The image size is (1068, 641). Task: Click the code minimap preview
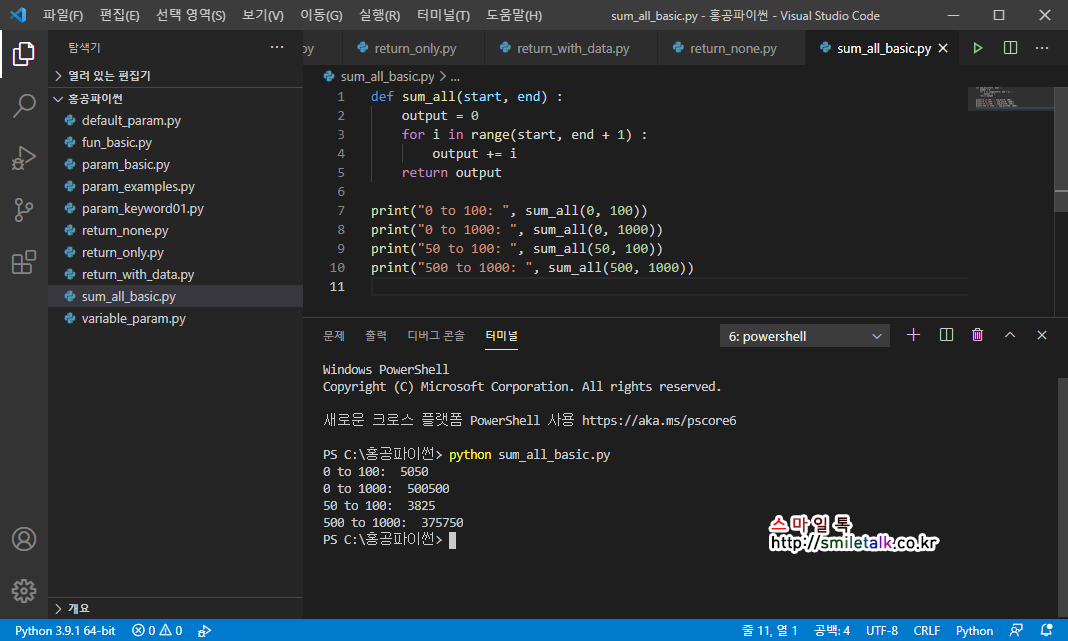pos(1011,98)
